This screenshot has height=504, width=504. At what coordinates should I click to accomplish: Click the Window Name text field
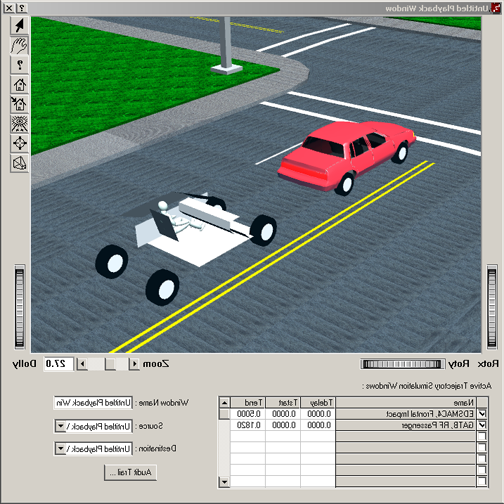click(x=93, y=403)
